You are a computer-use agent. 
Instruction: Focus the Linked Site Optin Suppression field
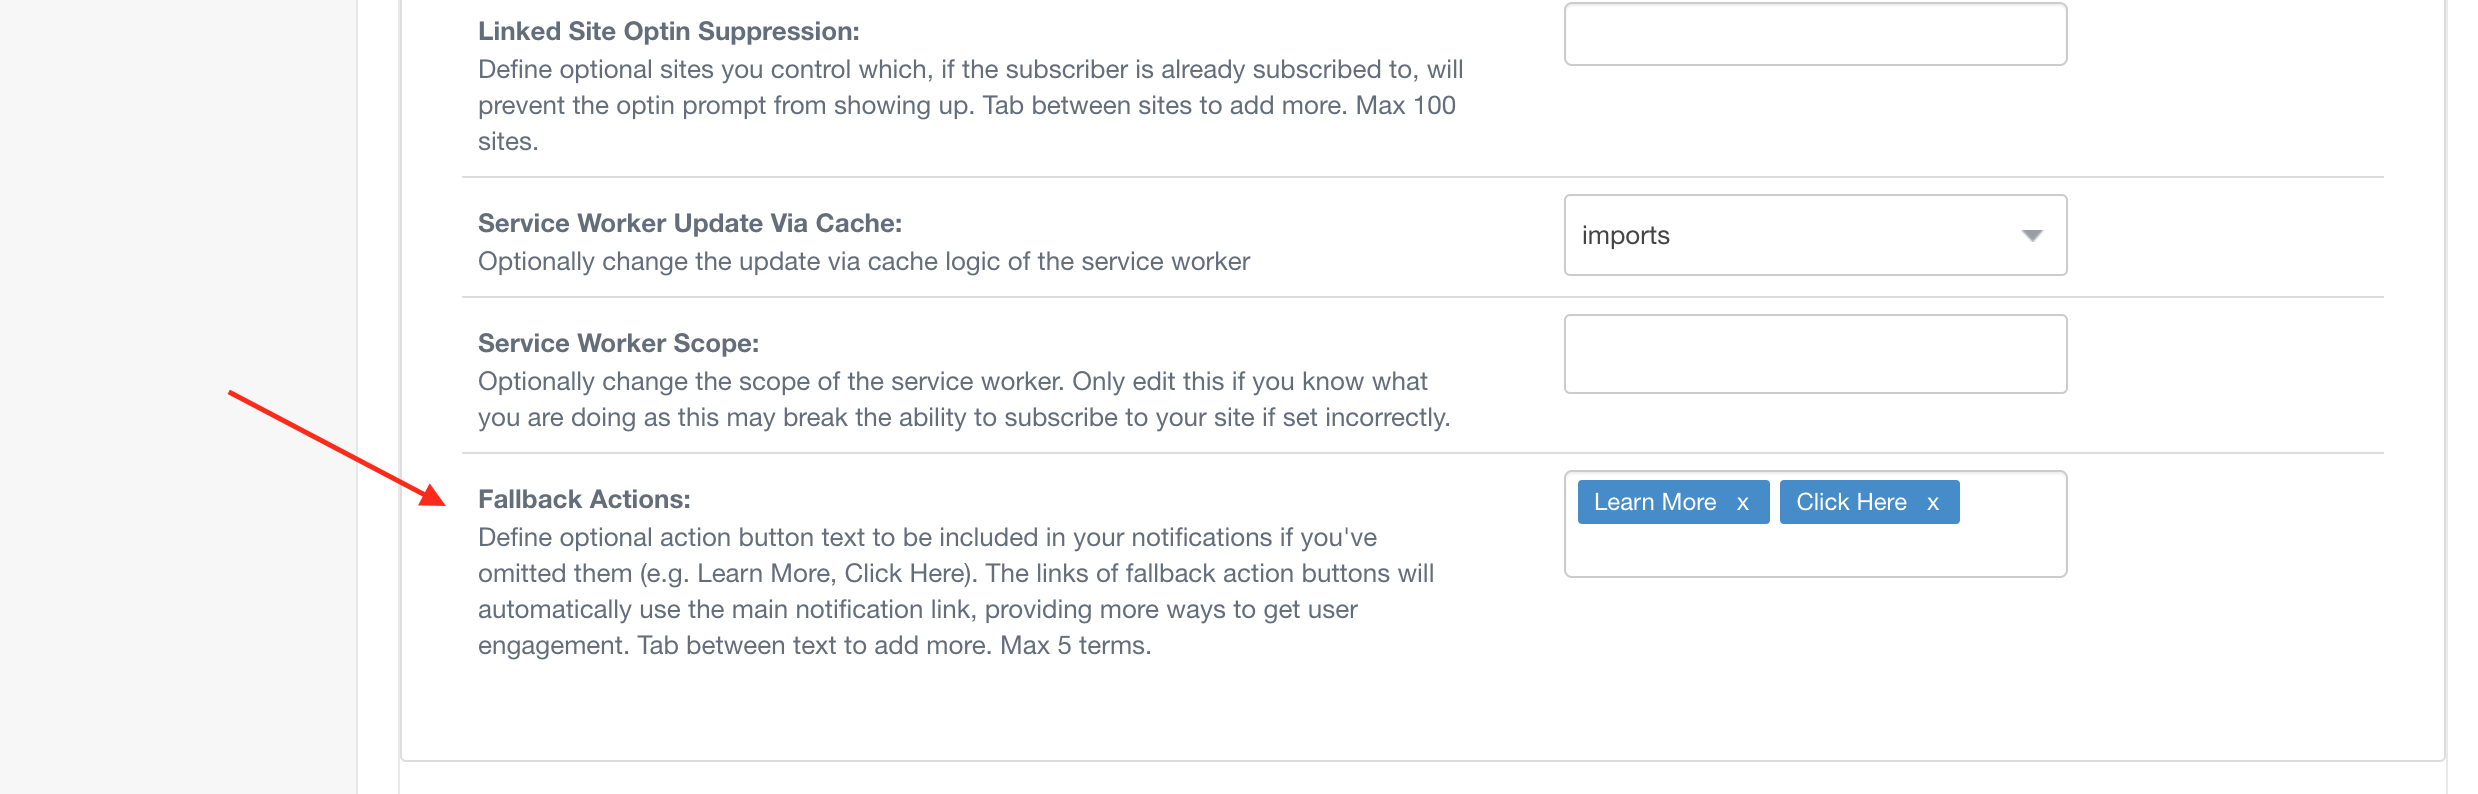[1814, 35]
